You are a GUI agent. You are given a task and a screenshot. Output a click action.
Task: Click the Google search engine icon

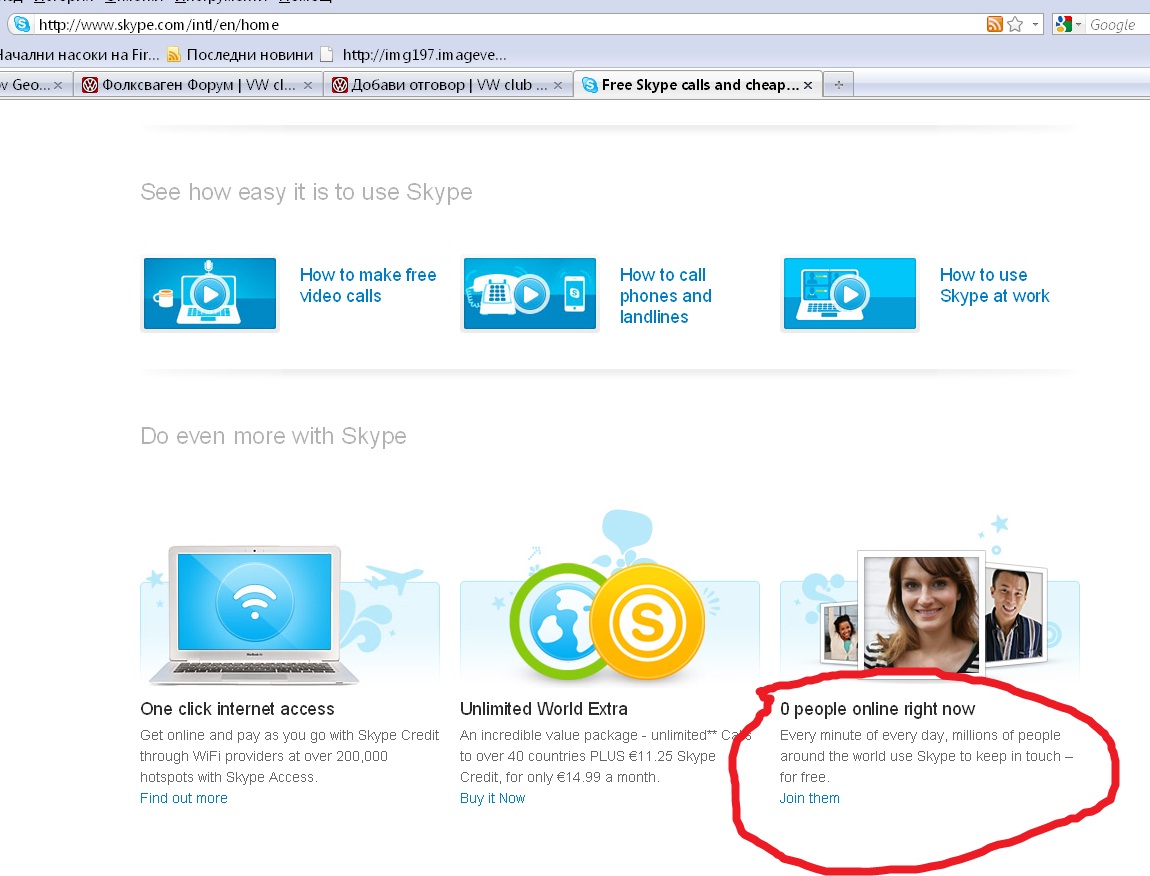click(x=1062, y=24)
